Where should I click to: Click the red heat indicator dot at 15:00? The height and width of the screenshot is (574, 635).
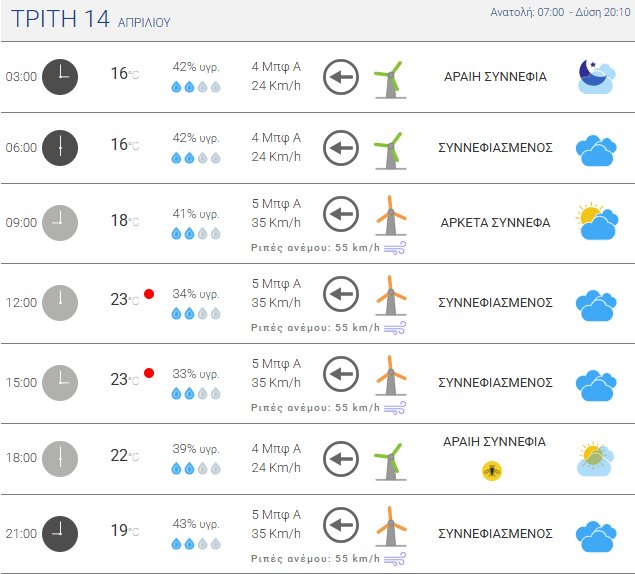149,373
